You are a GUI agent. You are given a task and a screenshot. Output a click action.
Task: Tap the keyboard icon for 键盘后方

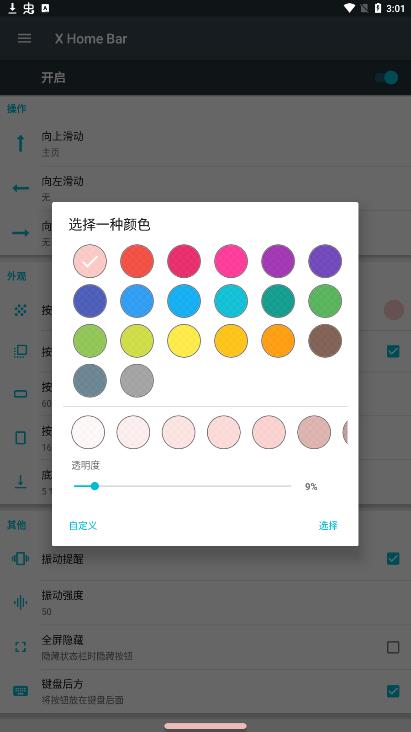pyautogui.click(x=21, y=691)
